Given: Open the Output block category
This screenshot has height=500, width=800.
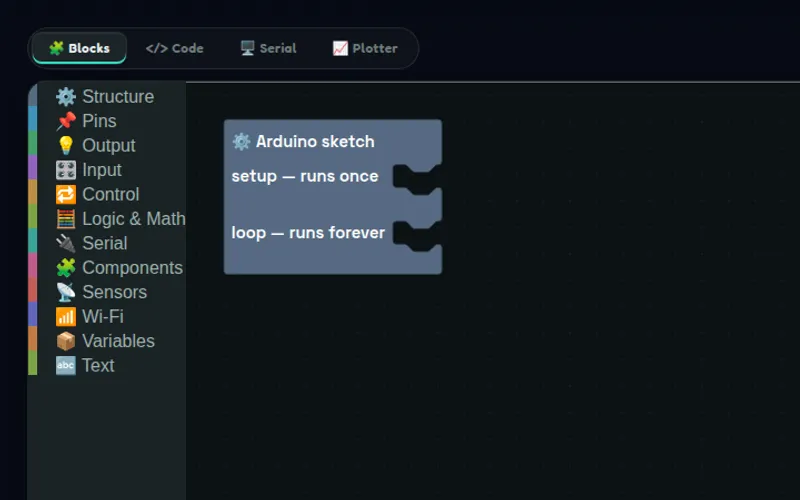Looking at the screenshot, I should [x=107, y=145].
